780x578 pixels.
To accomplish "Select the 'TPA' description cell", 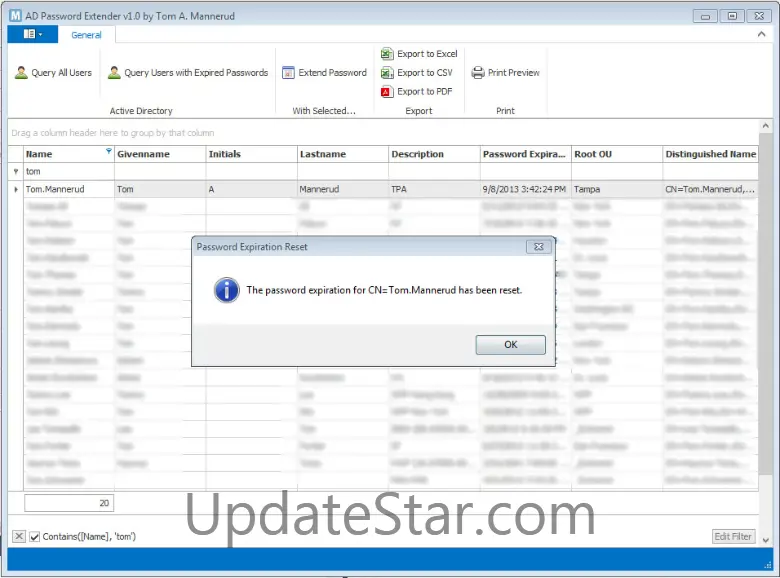I will tap(434, 190).
